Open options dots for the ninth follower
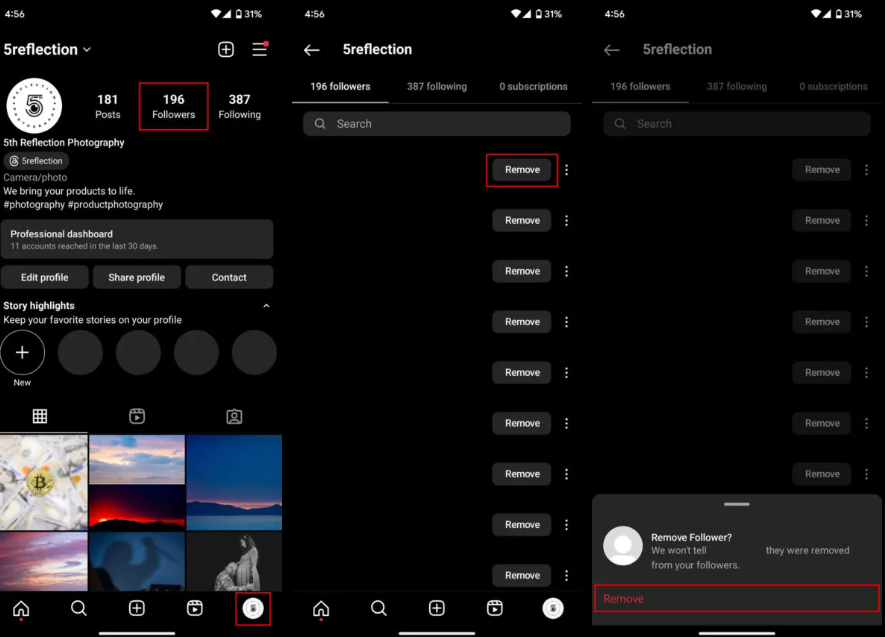The height and width of the screenshot is (637, 885). click(566, 576)
